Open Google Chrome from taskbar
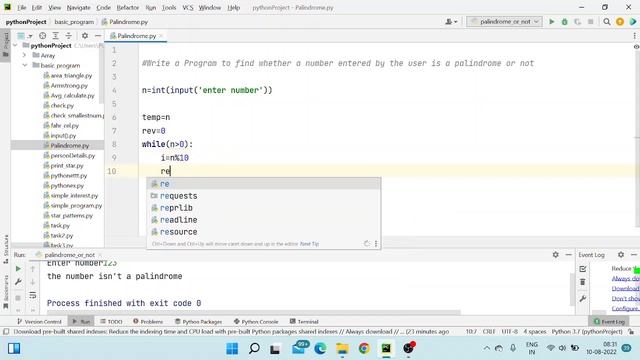The width and height of the screenshot is (640, 360). coord(364,349)
